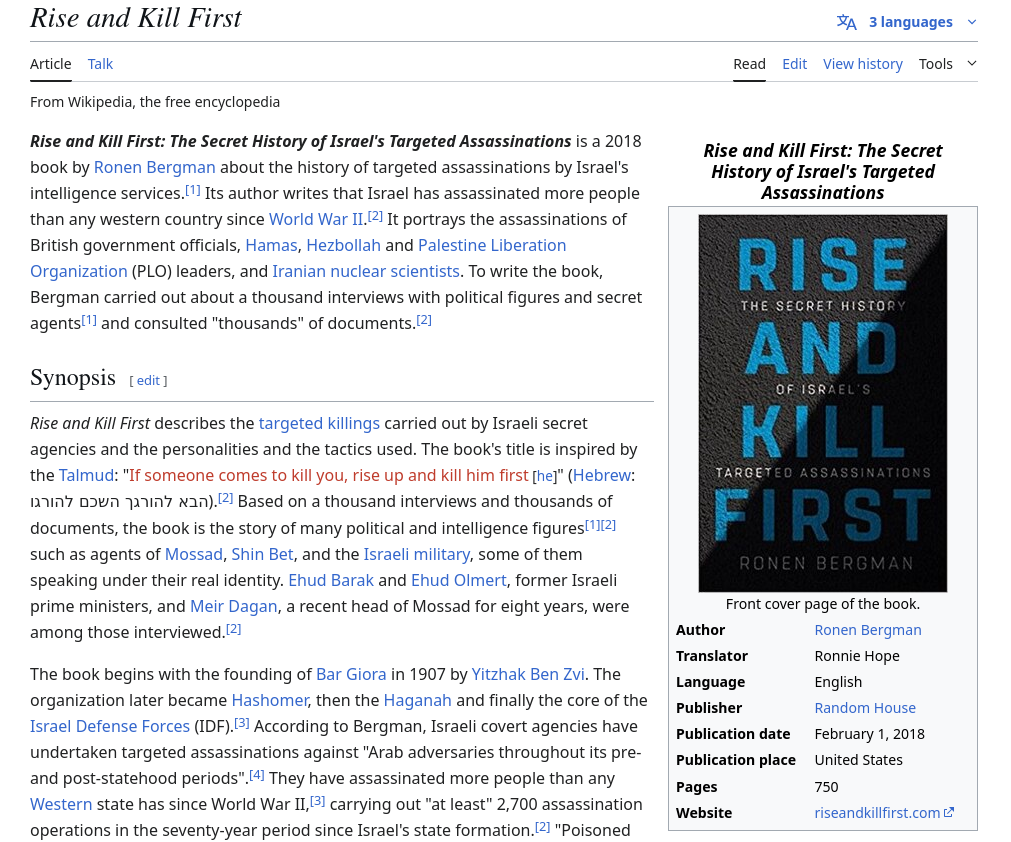This screenshot has width=1011, height=842.
Task: Follow the Hezbollah link
Action: coord(343,245)
